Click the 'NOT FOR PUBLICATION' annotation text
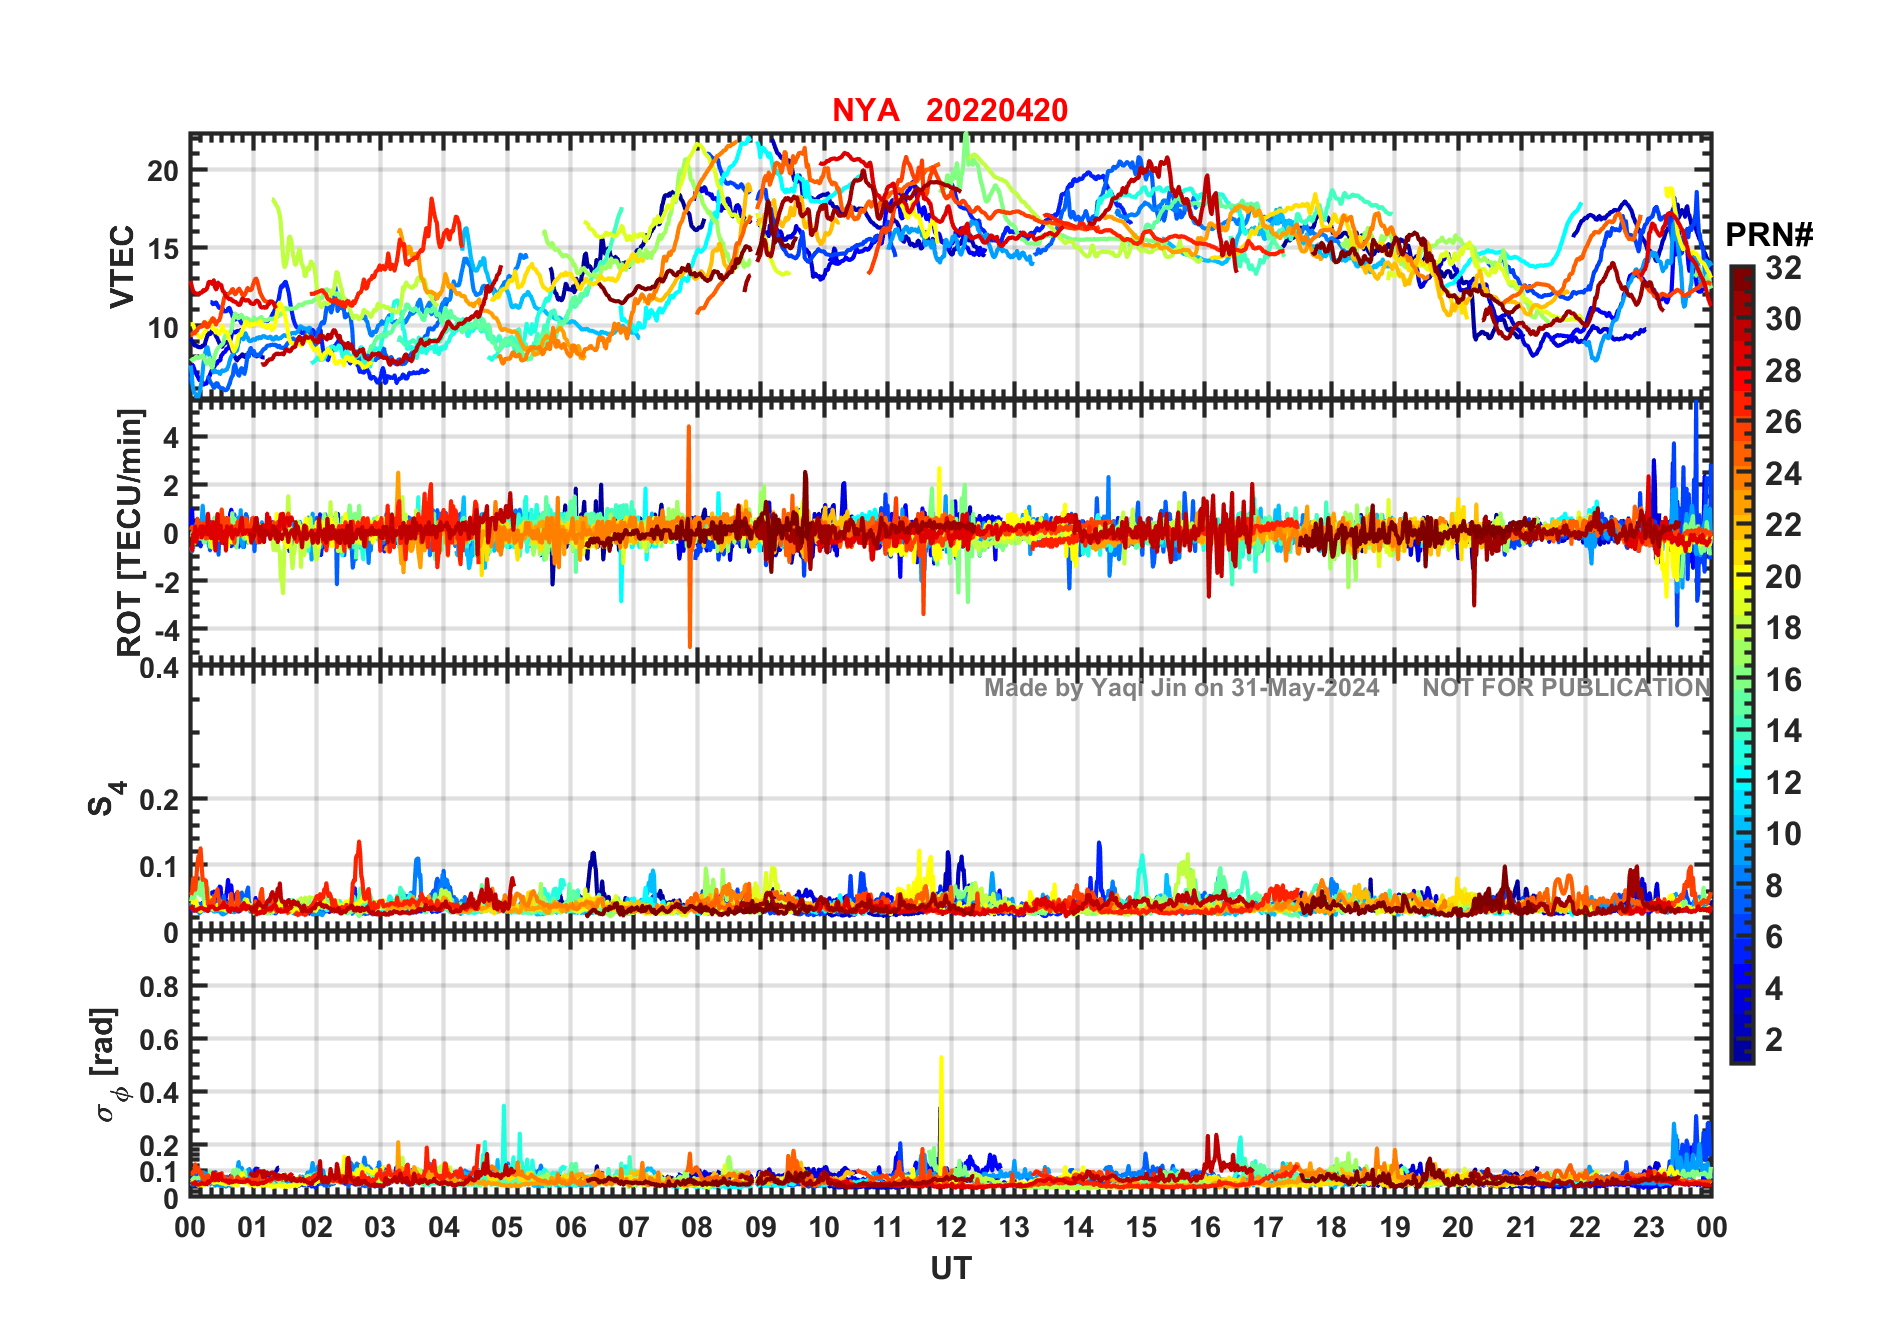Screen dimensions: 1902x1330 pos(1566,688)
